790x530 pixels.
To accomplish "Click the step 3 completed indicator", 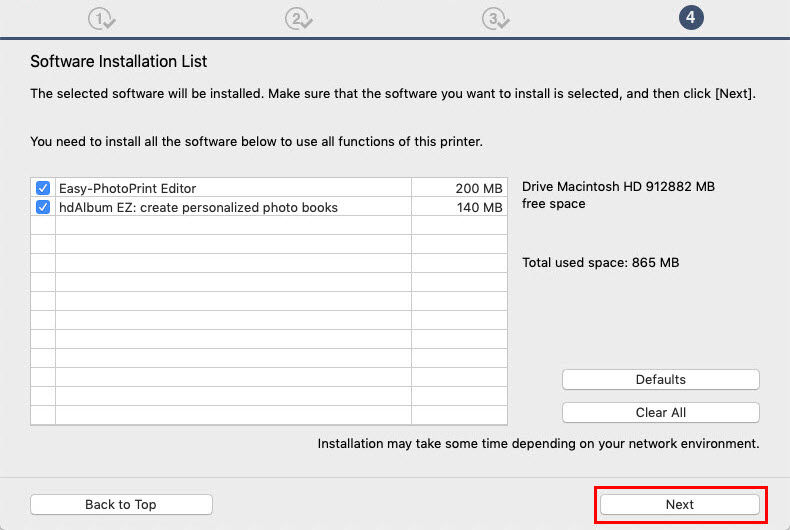I will 495,19.
